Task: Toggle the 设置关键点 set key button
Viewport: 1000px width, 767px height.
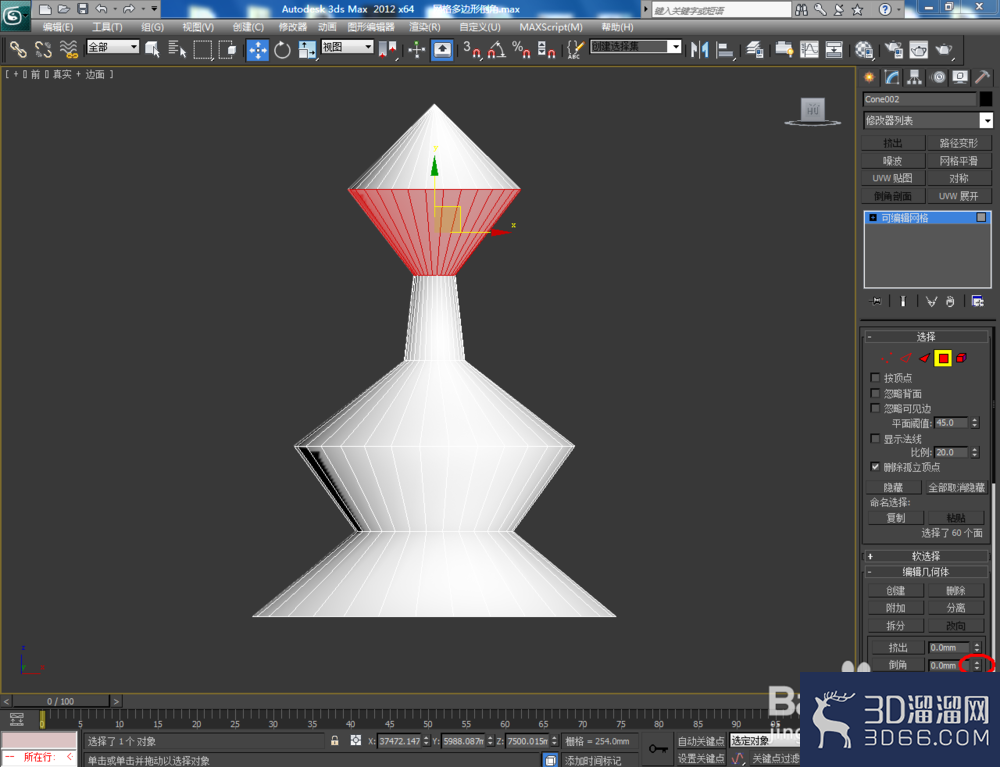Action: (x=701, y=758)
